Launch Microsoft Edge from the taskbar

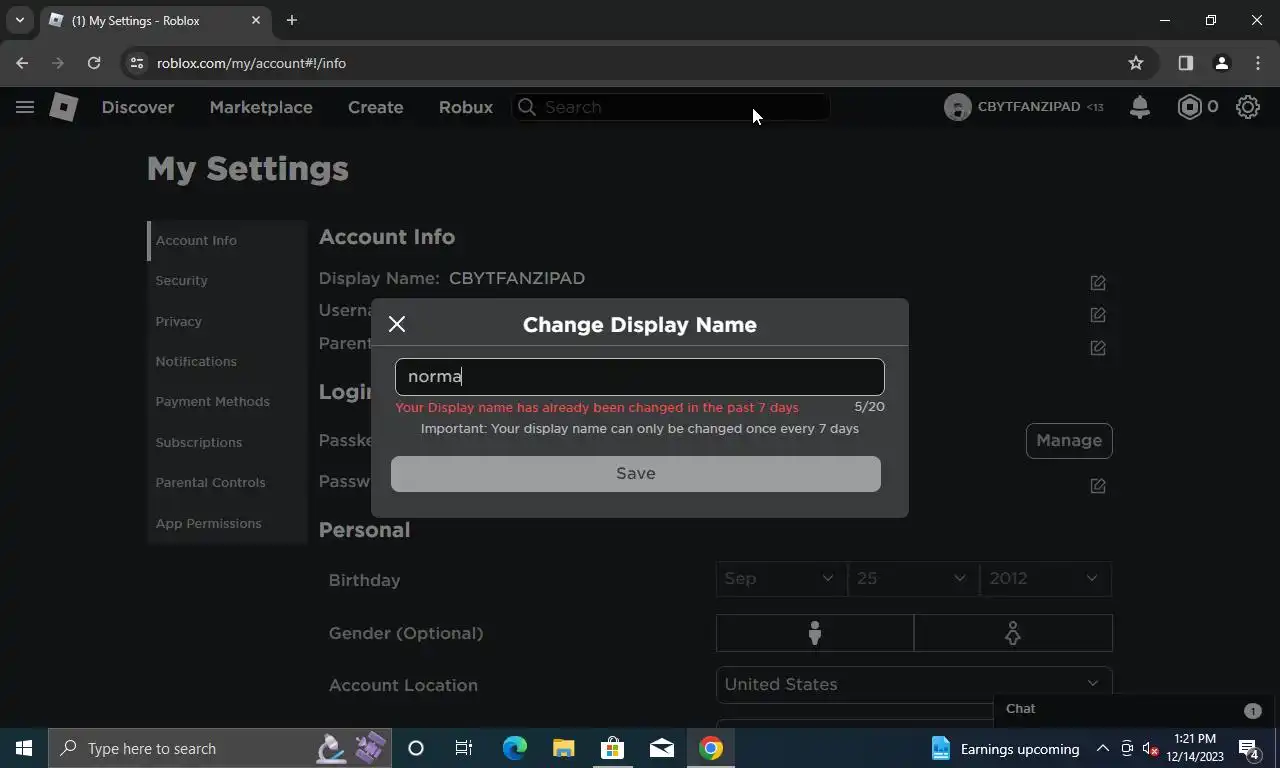point(514,748)
